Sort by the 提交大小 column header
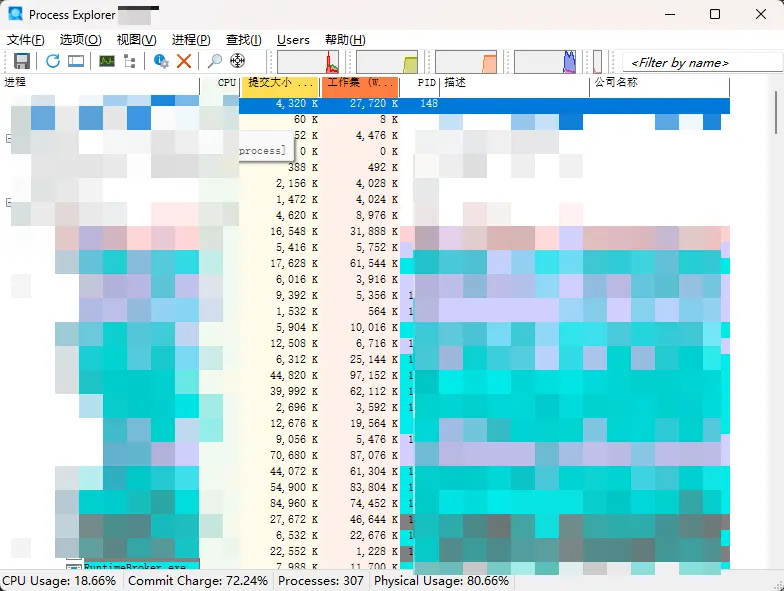 [x=280, y=86]
